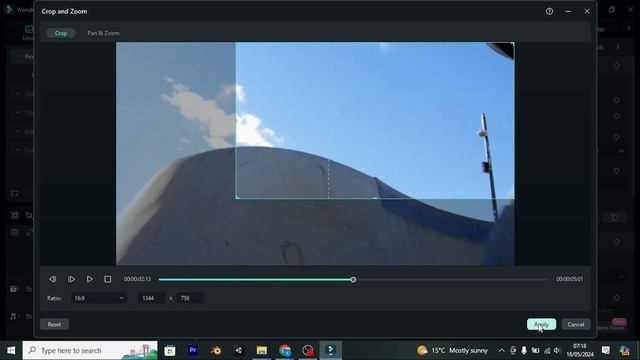Image resolution: width=640 pixels, height=360 pixels.
Task: Reset the crop settings
Action: 54,324
